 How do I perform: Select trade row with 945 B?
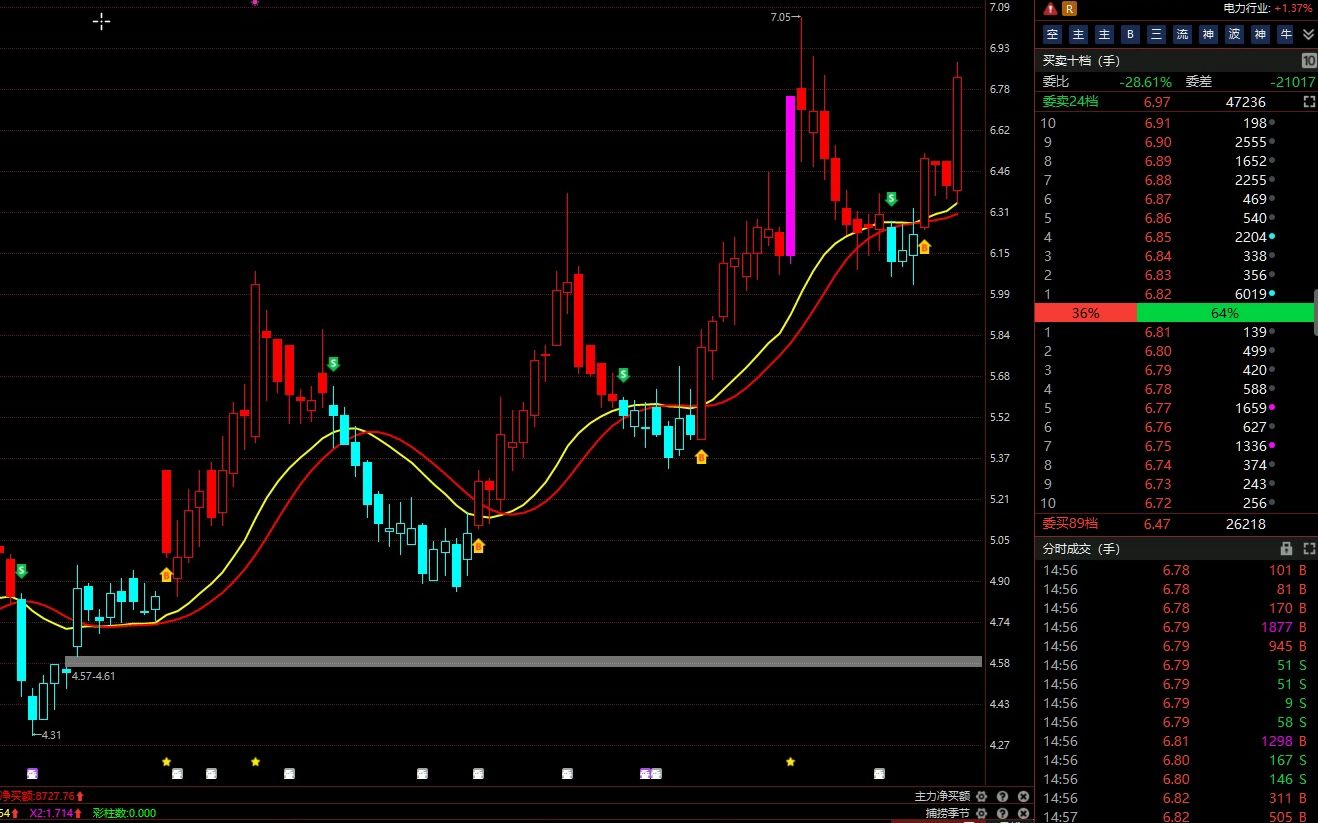pos(1175,646)
